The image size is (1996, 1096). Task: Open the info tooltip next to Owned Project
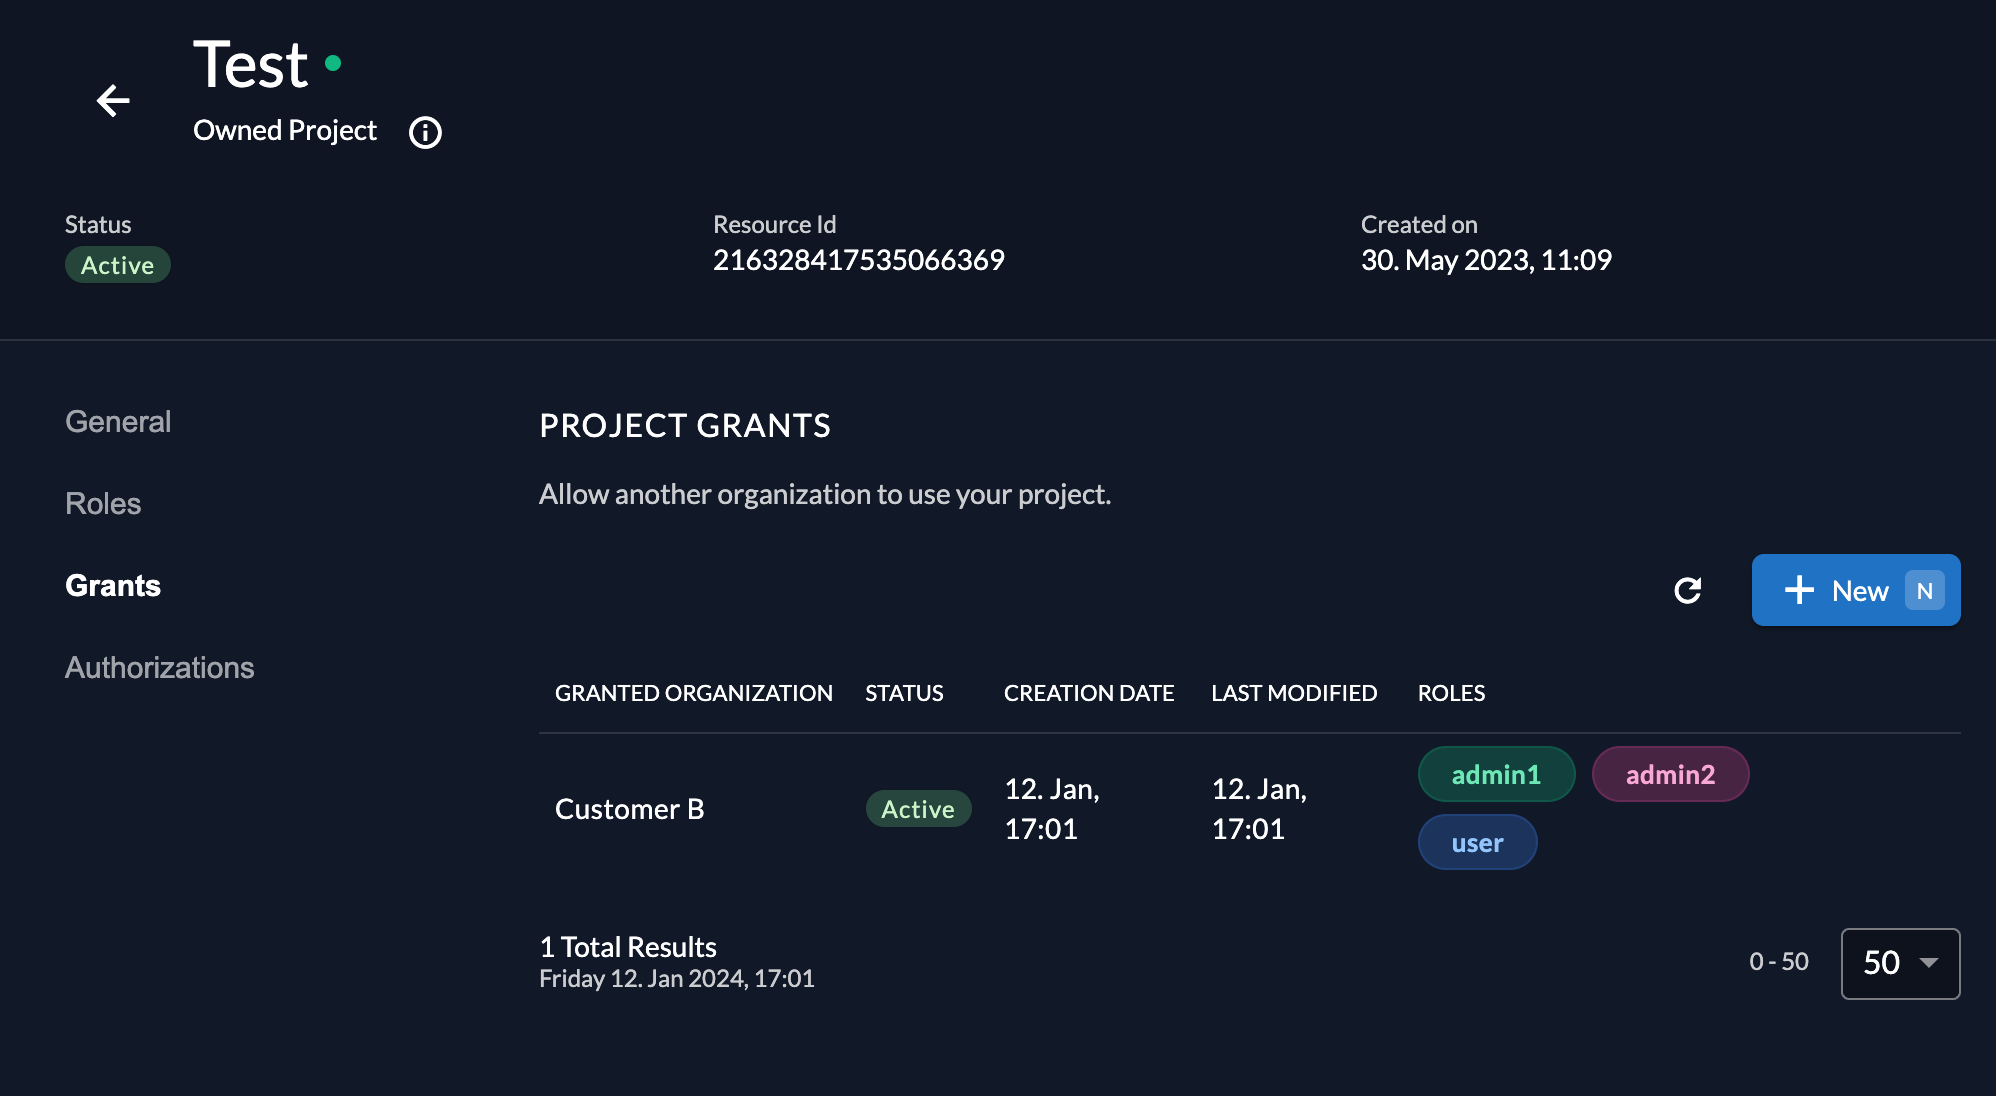tap(424, 131)
